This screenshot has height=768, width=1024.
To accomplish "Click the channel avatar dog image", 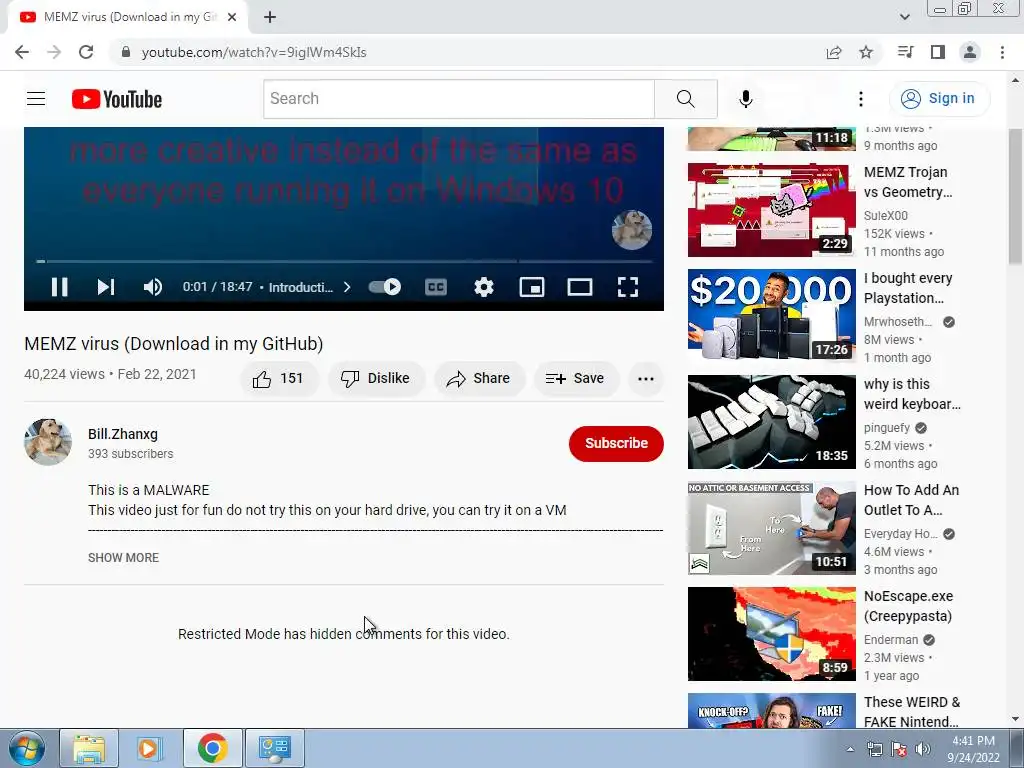I will pyautogui.click(x=48, y=442).
